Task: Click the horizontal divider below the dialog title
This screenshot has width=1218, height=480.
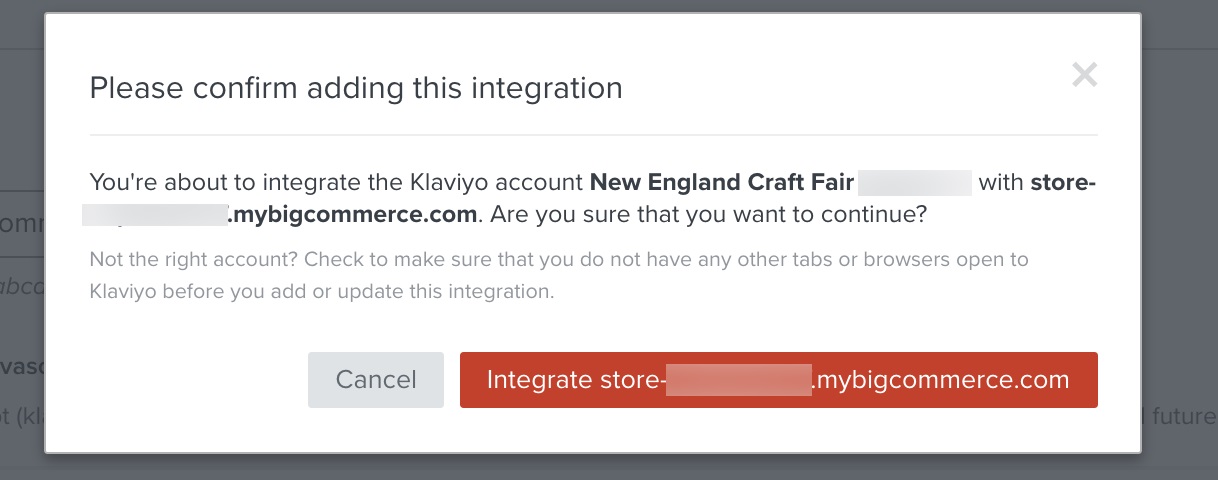Action: (x=593, y=135)
